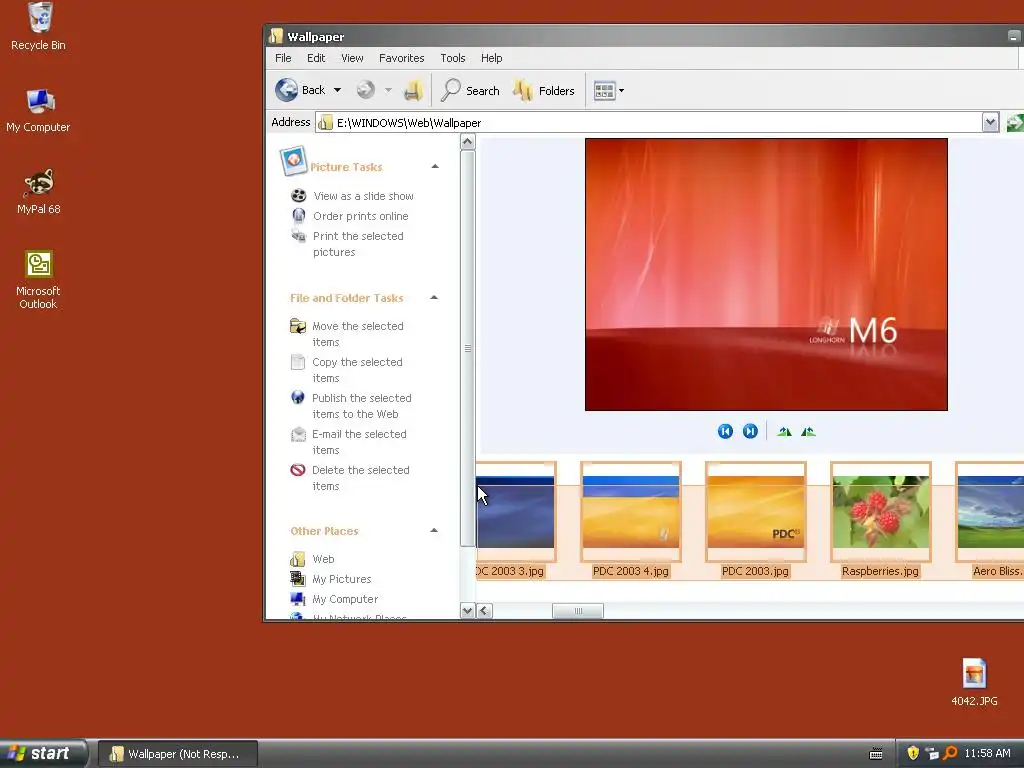Open the Tools menu
The image size is (1024, 768).
pos(453,58)
